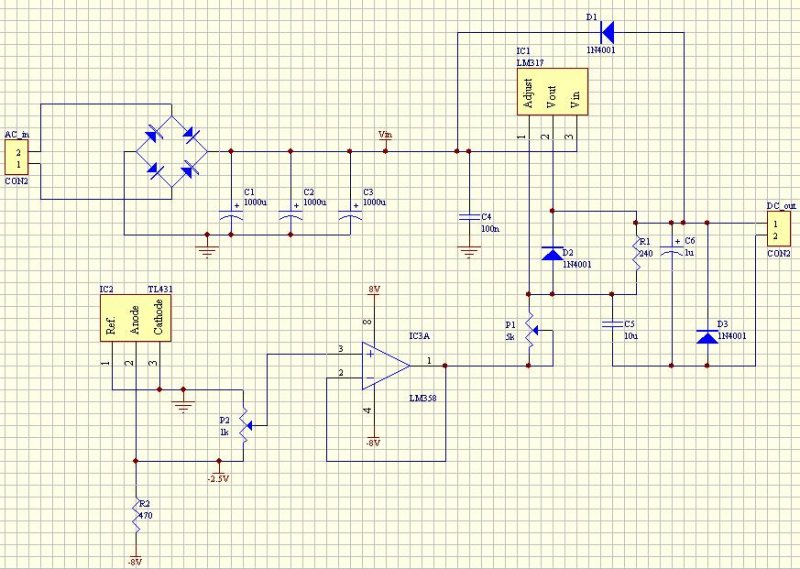Select the AC_in CON2 connector
The width and height of the screenshot is (800, 569).
(x=16, y=159)
